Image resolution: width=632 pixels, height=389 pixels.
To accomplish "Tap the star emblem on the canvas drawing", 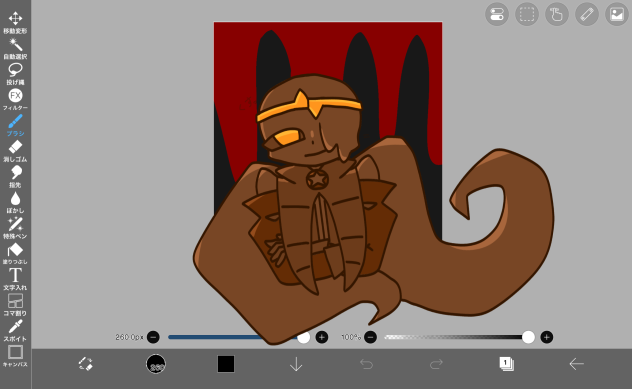I will [x=317, y=179].
